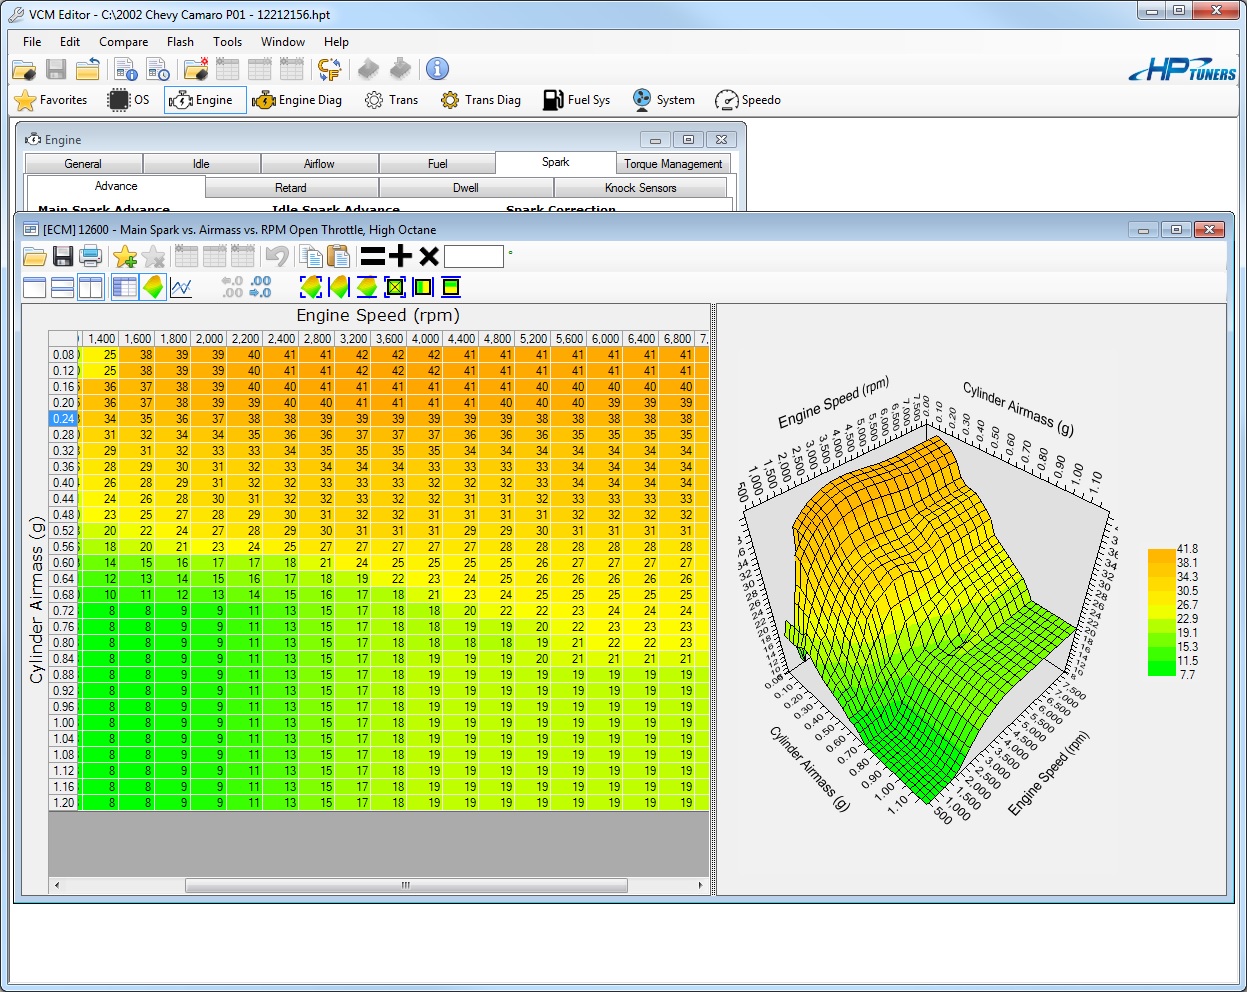Select vertical split layout icon
1247x992 pixels.
[x=90, y=288]
